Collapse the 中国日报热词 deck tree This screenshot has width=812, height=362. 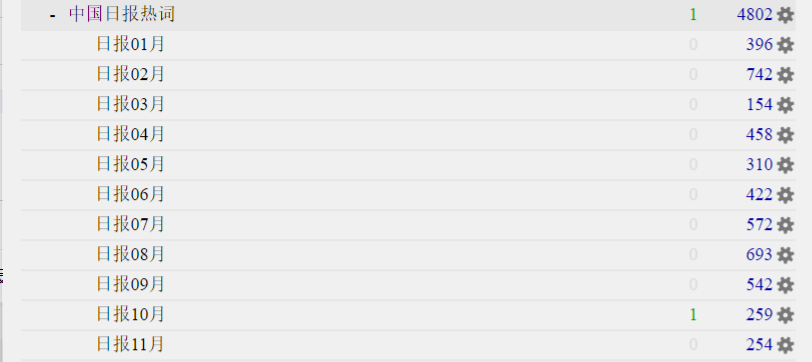point(52,16)
